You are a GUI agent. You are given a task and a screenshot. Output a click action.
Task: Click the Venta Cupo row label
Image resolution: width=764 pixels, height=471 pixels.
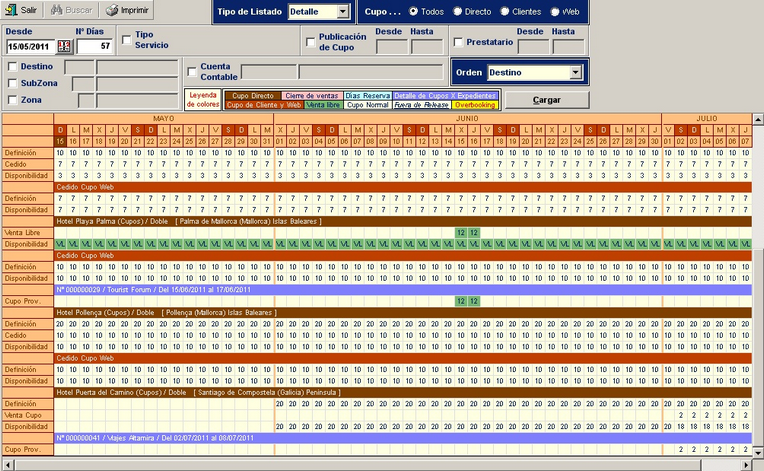click(x=28, y=415)
